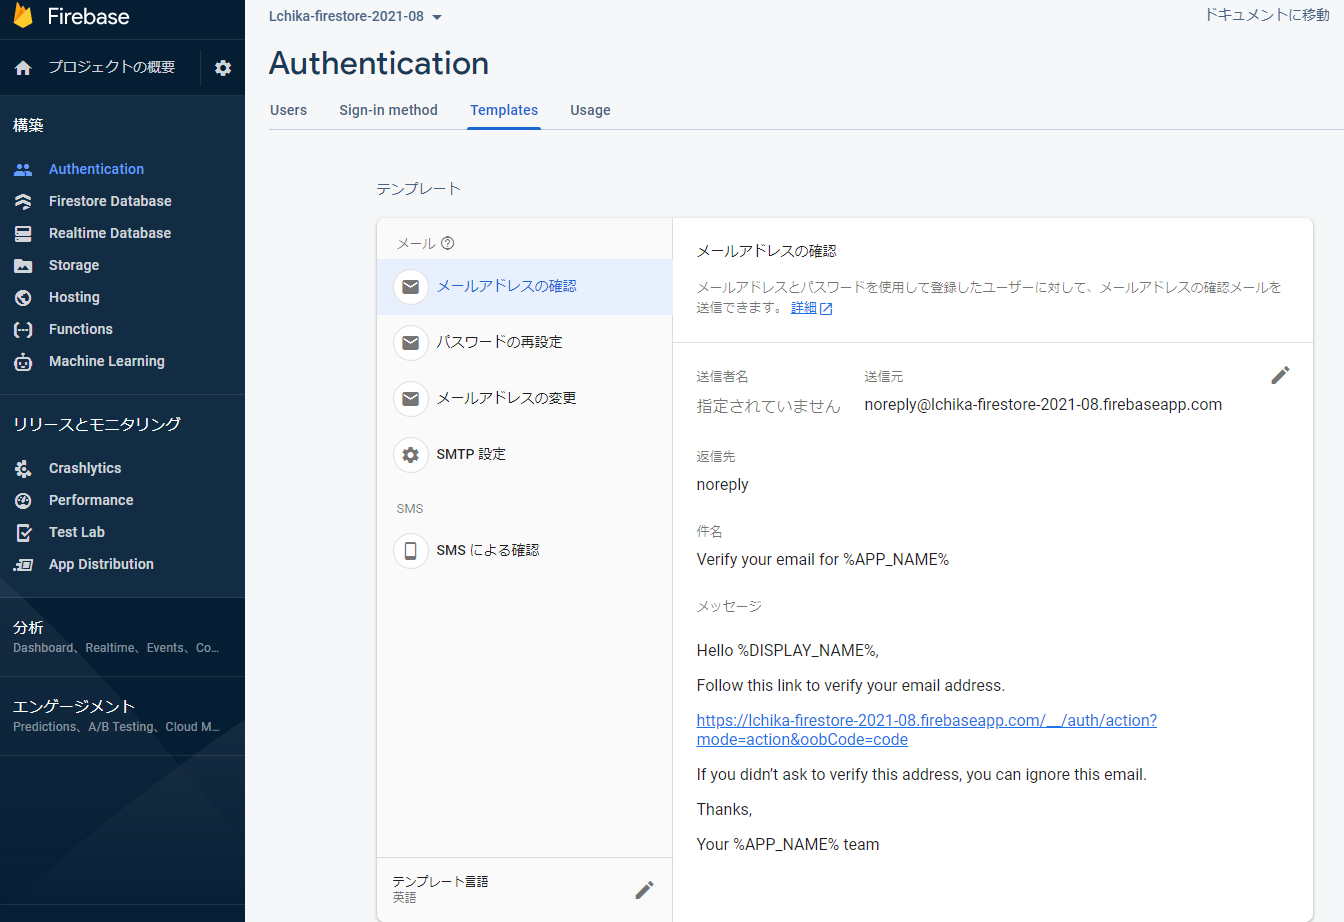This screenshot has width=1344, height=922.
Task: Switch to the Usage tab
Action: click(x=590, y=110)
